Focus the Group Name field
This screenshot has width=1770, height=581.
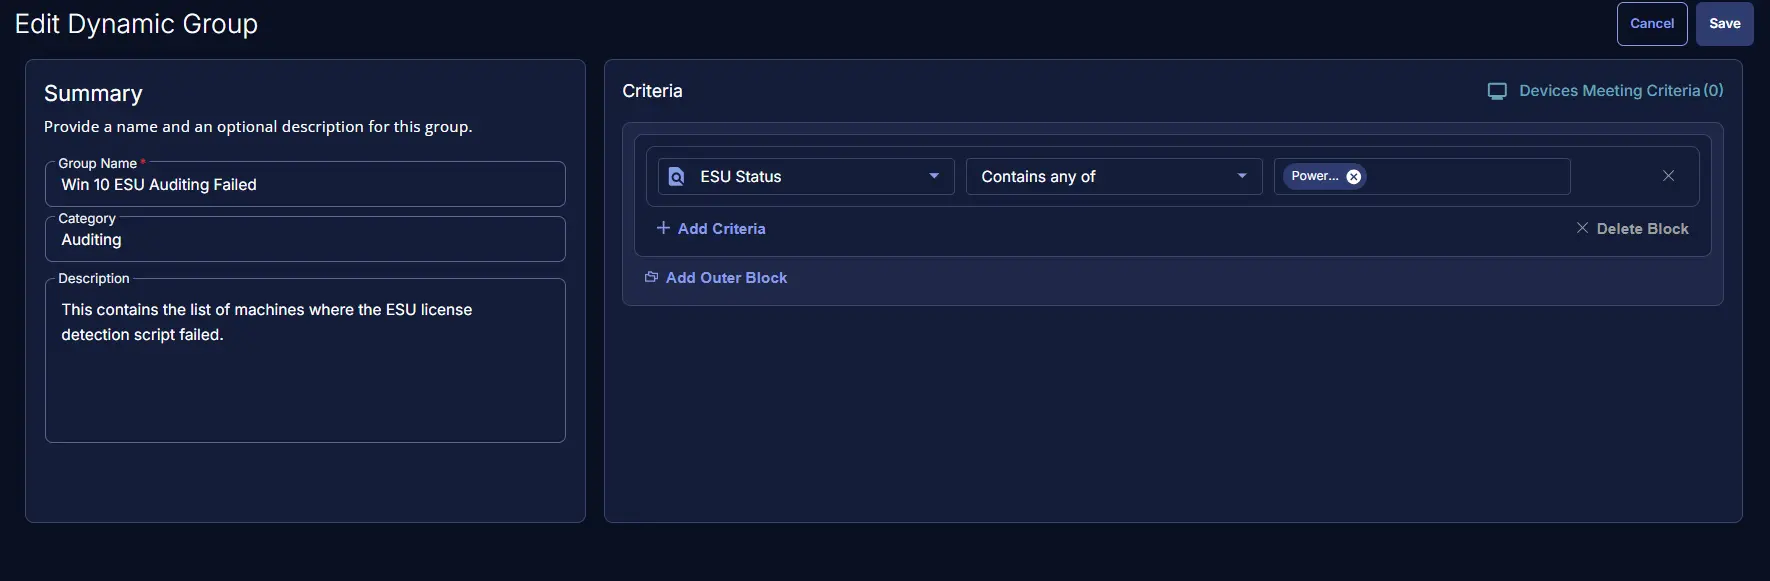pyautogui.click(x=305, y=185)
